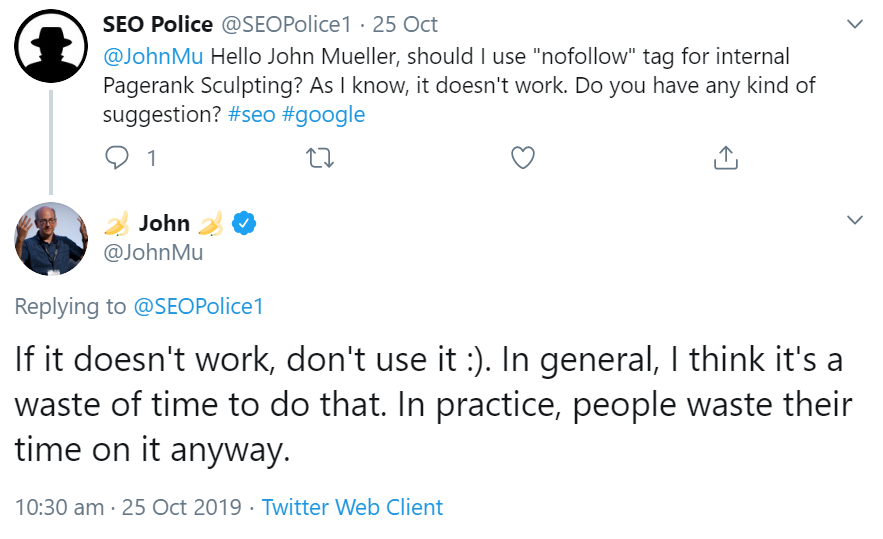Screen dimensions: 883x539
Task: Like the SEO Police tweet
Action: point(522,157)
